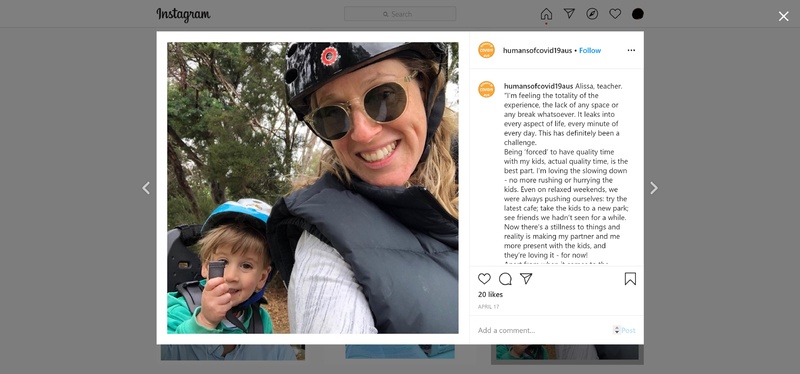800x374 pixels.
Task: Open Activity heart icon in the header
Action: click(x=615, y=14)
